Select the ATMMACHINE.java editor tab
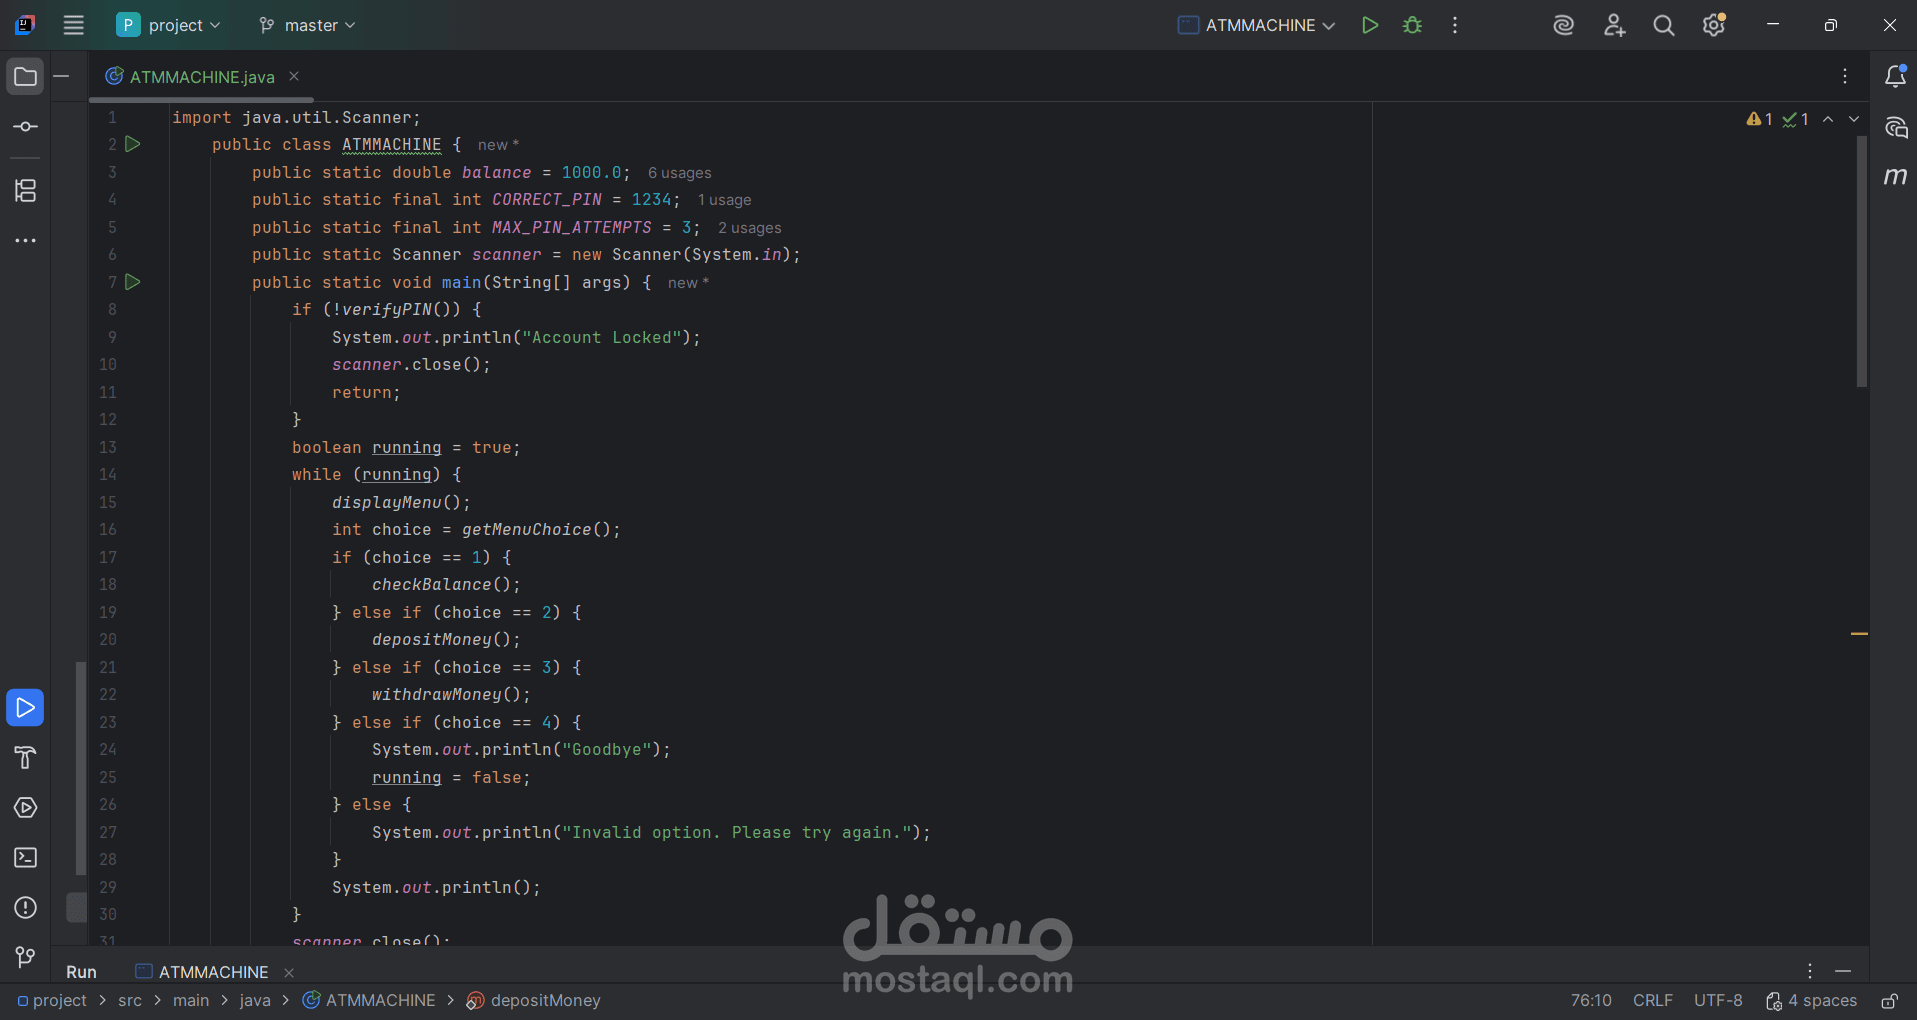The height and width of the screenshot is (1020, 1917). click(x=201, y=77)
